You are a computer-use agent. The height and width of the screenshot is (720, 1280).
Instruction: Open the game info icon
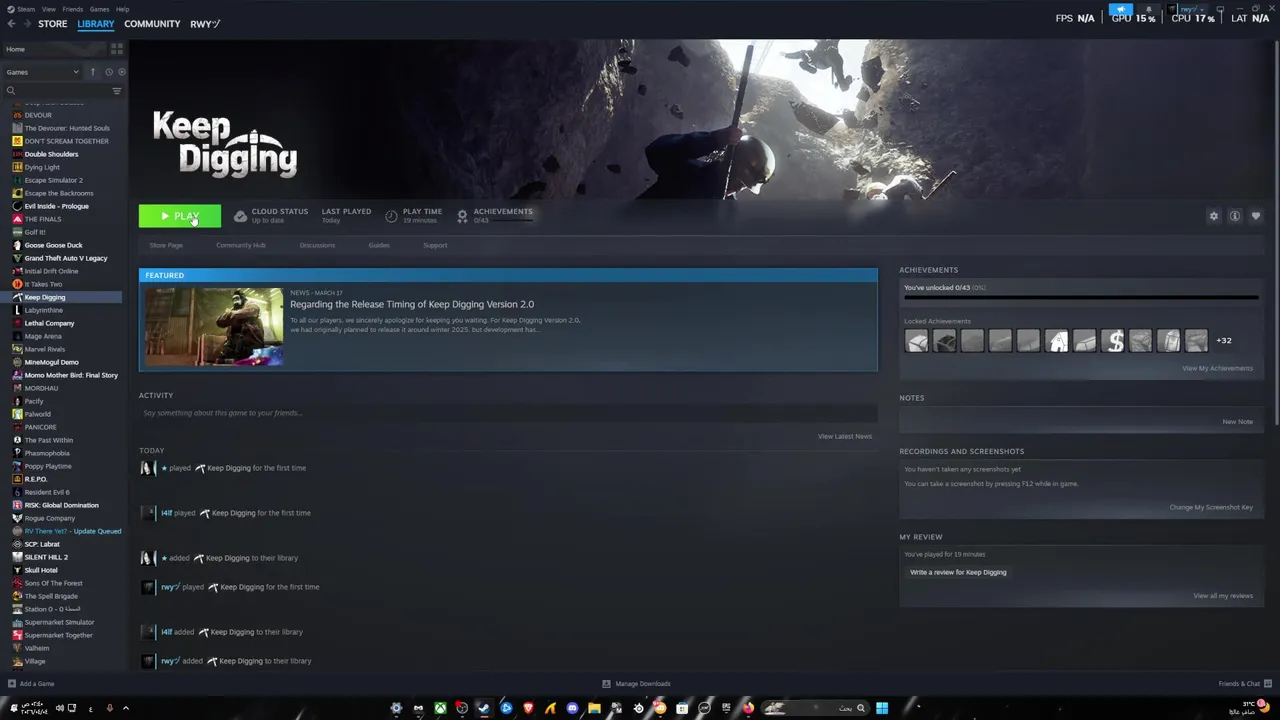[1235, 216]
